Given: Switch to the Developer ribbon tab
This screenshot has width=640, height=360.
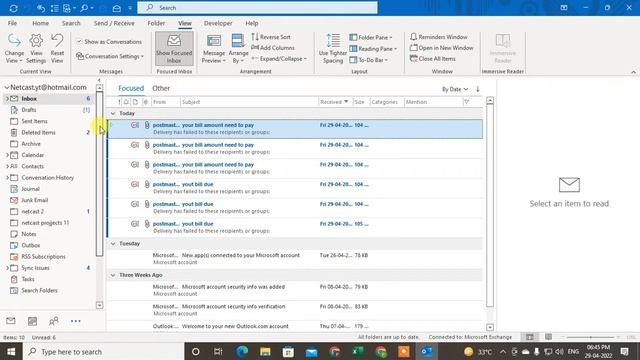Looking at the screenshot, I should tap(218, 23).
